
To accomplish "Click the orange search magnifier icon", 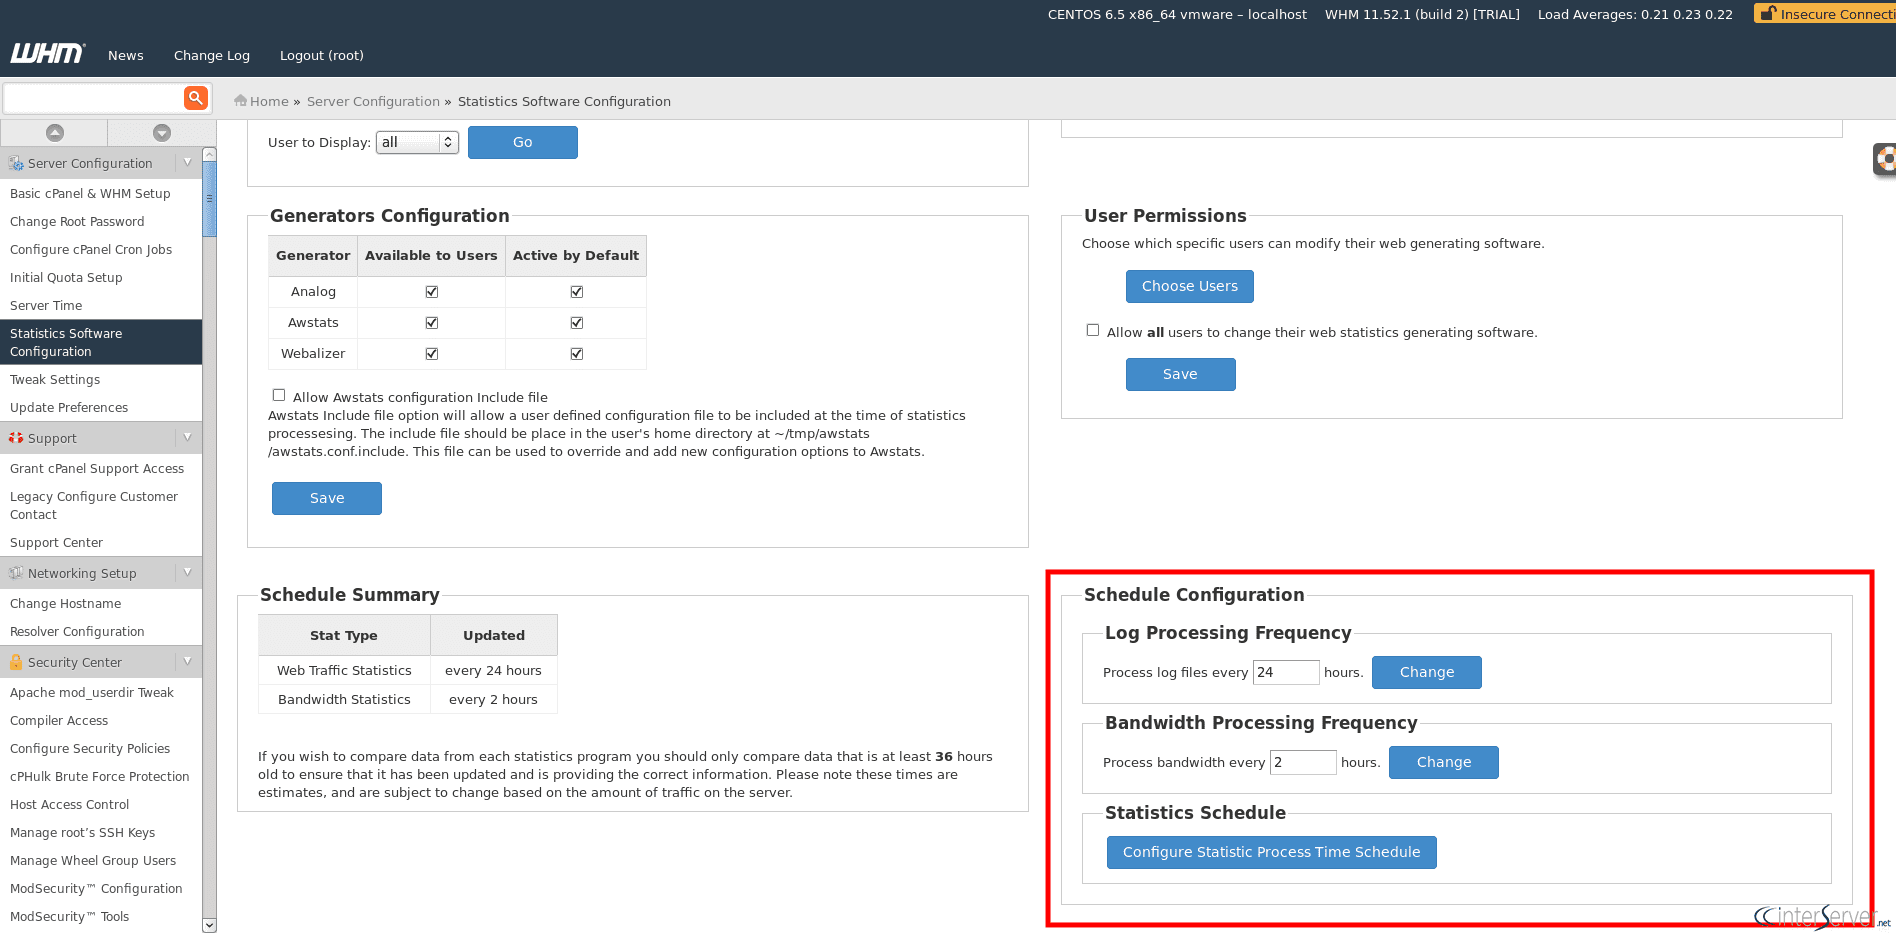I will click(195, 98).
